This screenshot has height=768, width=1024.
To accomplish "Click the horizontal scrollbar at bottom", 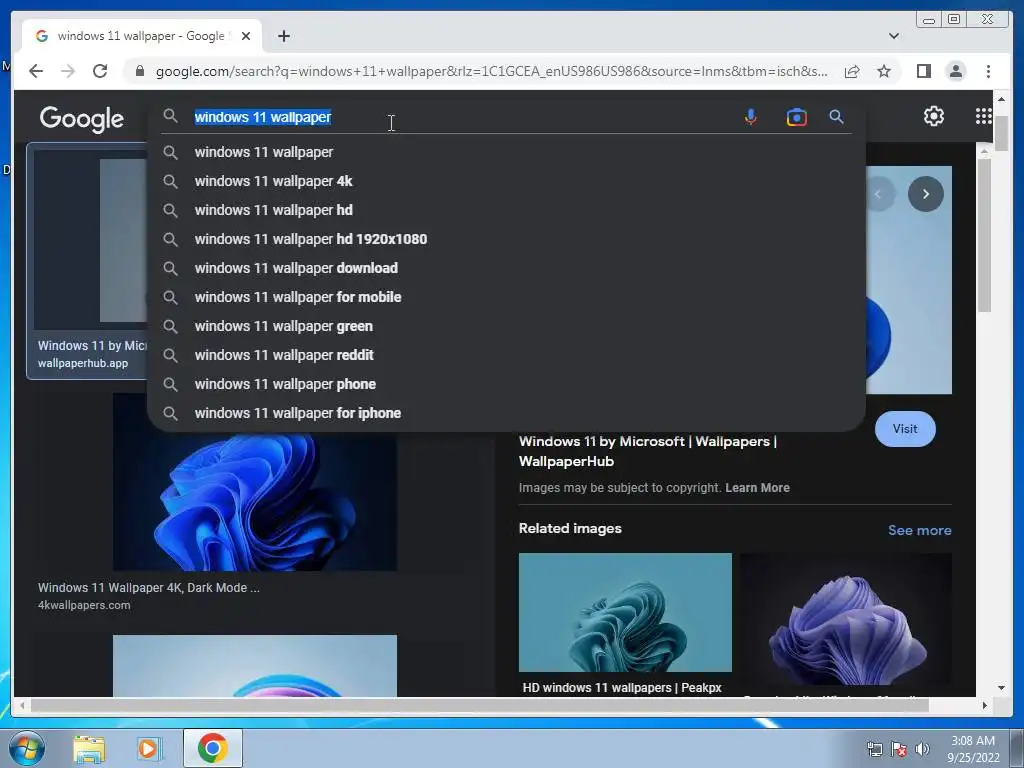I will click(x=479, y=705).
